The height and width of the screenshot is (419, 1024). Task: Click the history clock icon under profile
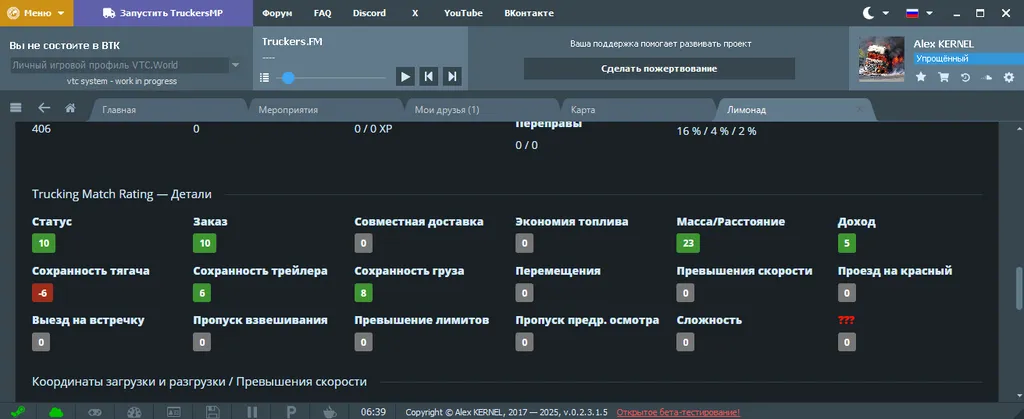click(965, 77)
